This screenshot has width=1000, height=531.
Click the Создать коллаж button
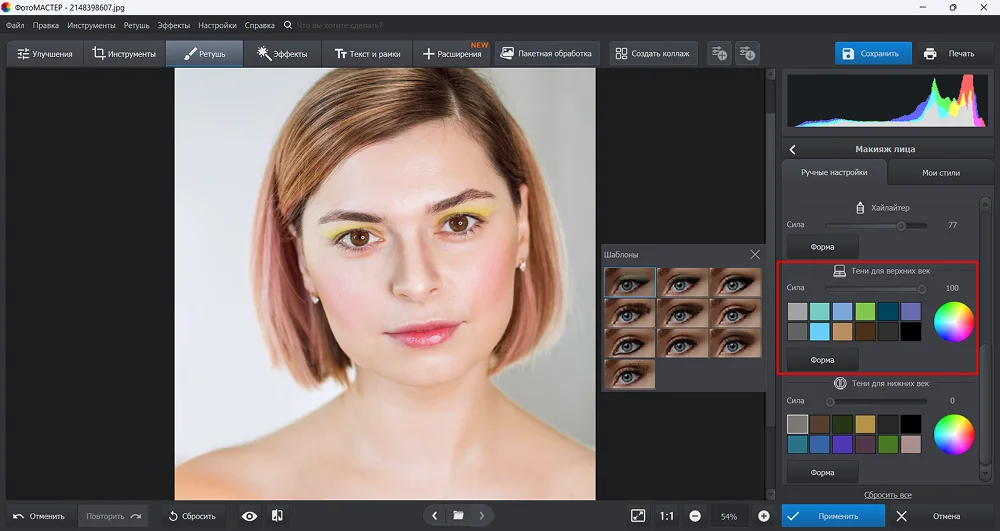[x=652, y=54]
